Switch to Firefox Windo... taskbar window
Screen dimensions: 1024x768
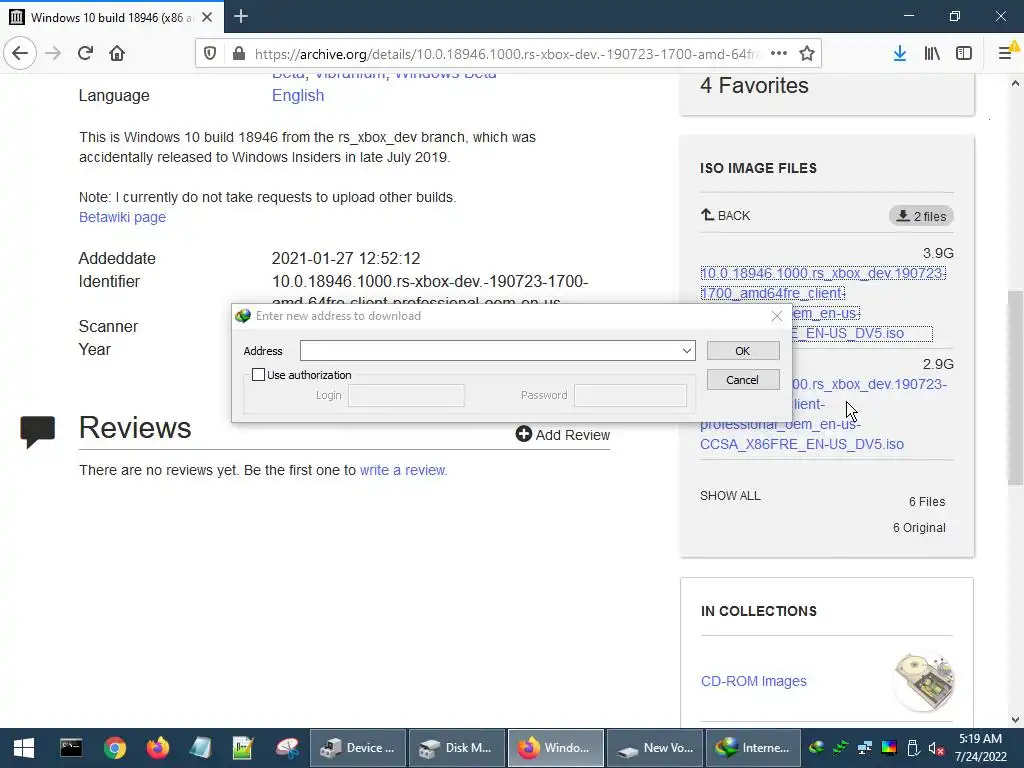tap(556, 748)
